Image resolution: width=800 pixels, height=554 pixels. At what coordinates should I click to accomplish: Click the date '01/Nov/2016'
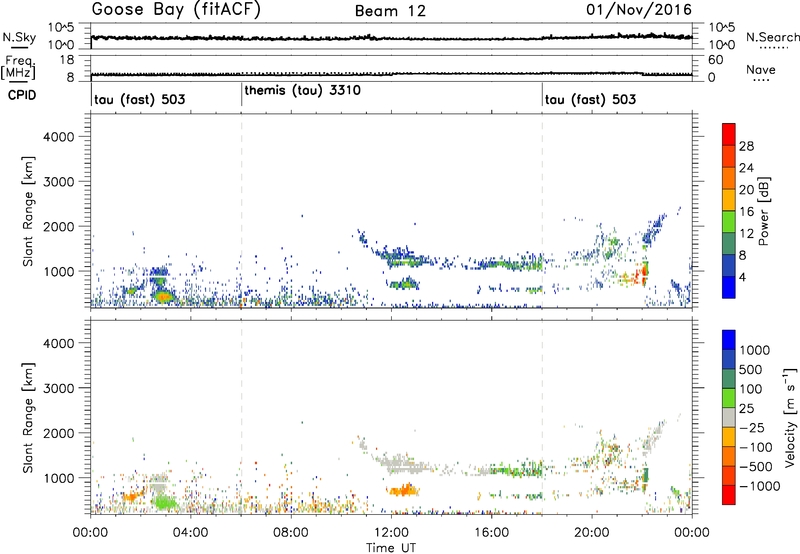click(639, 10)
